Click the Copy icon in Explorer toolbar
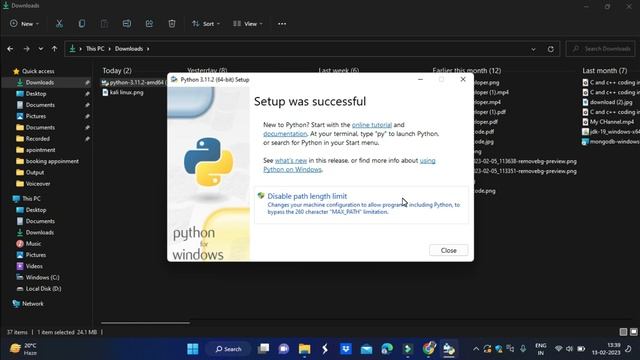 coord(82,24)
